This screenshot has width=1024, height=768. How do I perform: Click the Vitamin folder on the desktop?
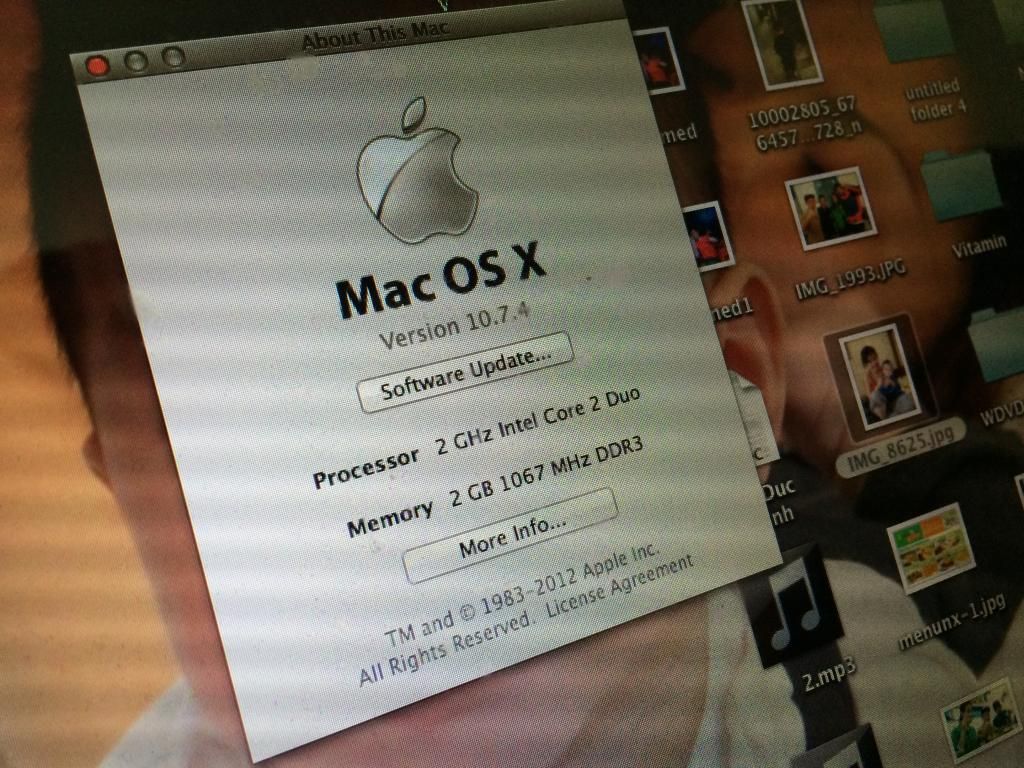[x=961, y=185]
